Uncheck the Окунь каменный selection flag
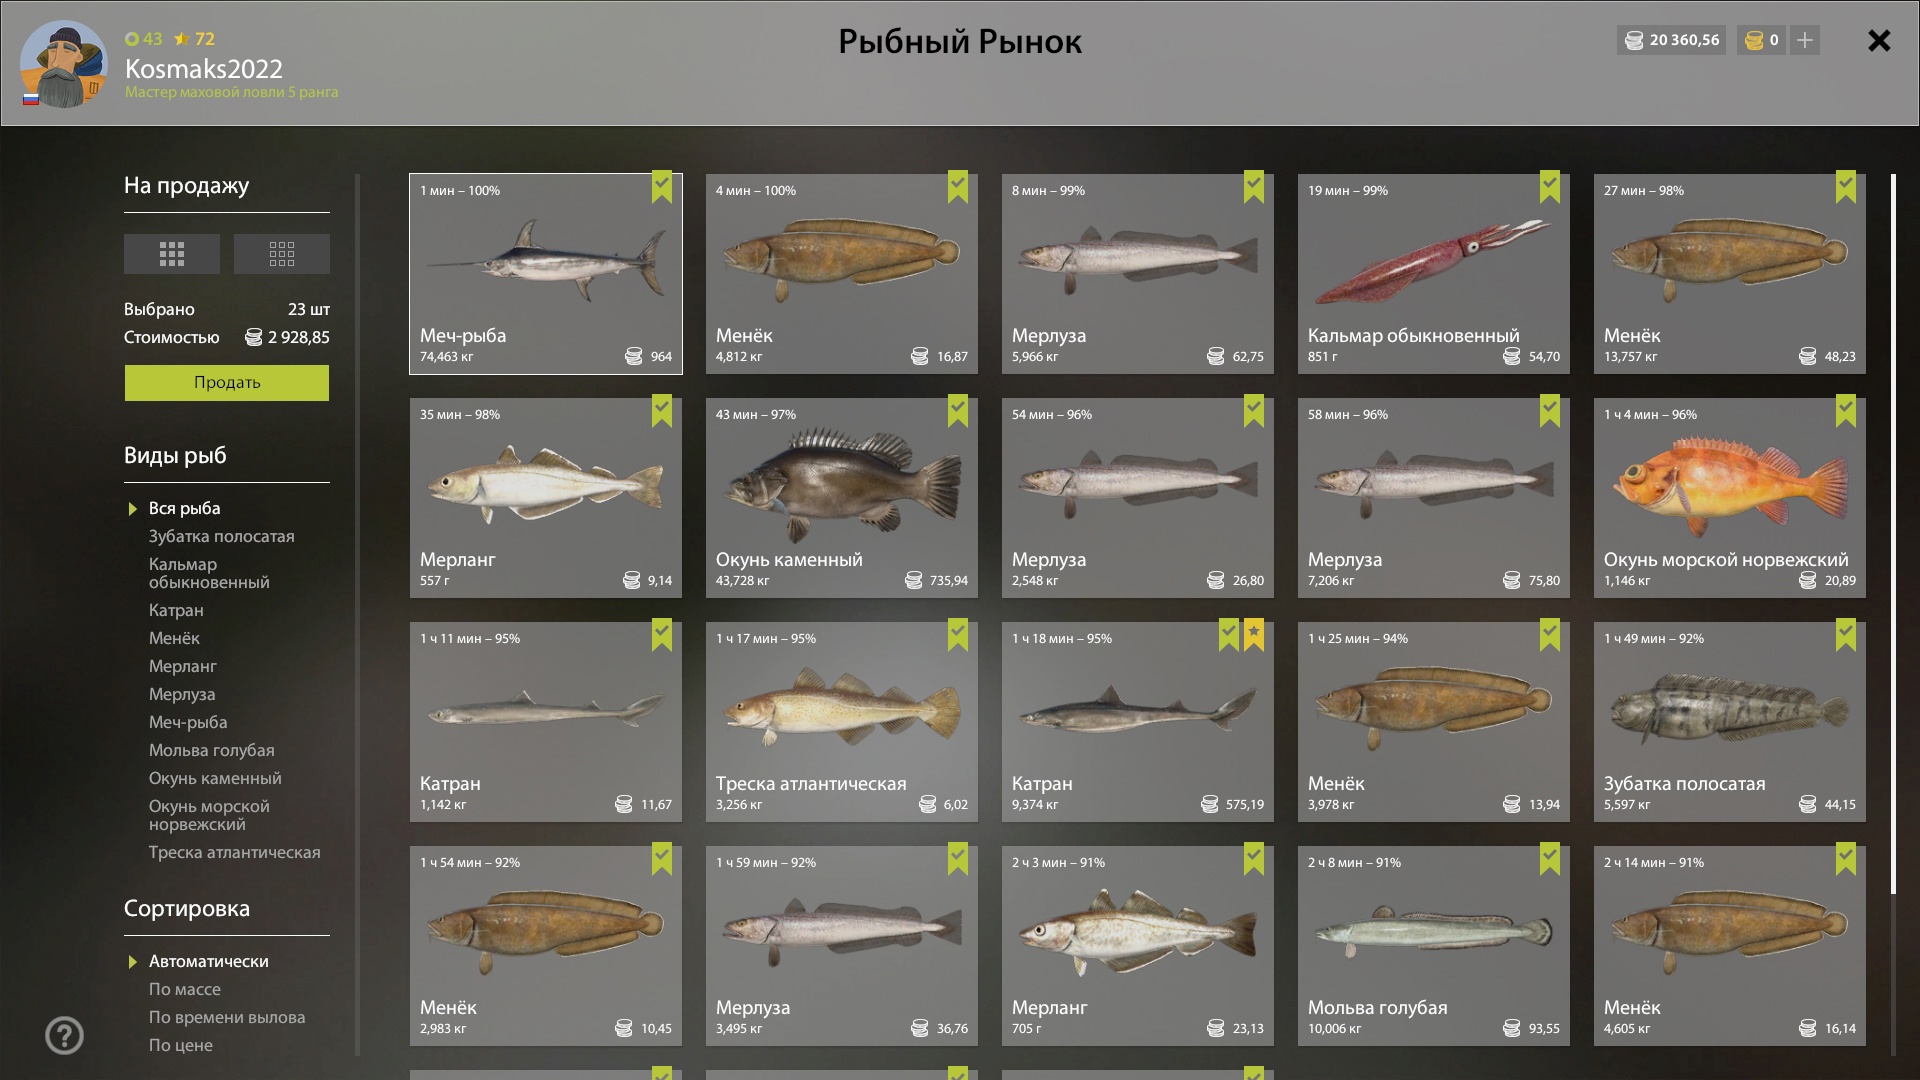Screen dimensions: 1920x1080 (958, 410)
